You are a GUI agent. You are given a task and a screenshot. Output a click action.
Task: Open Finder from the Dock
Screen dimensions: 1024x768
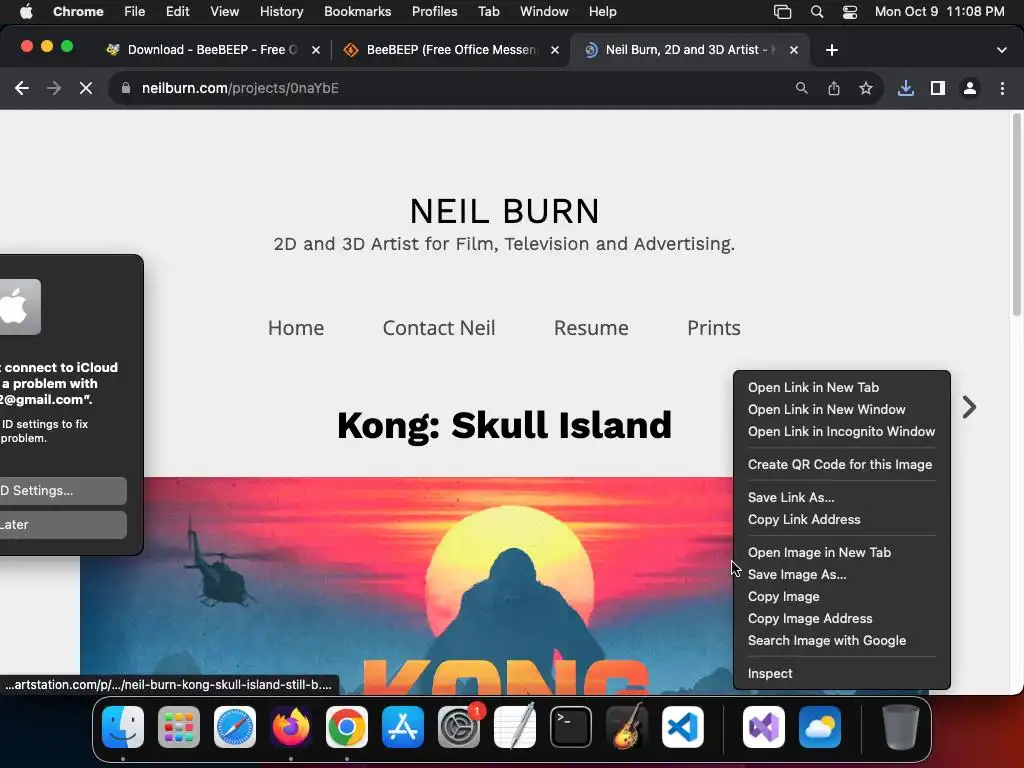coord(123,727)
